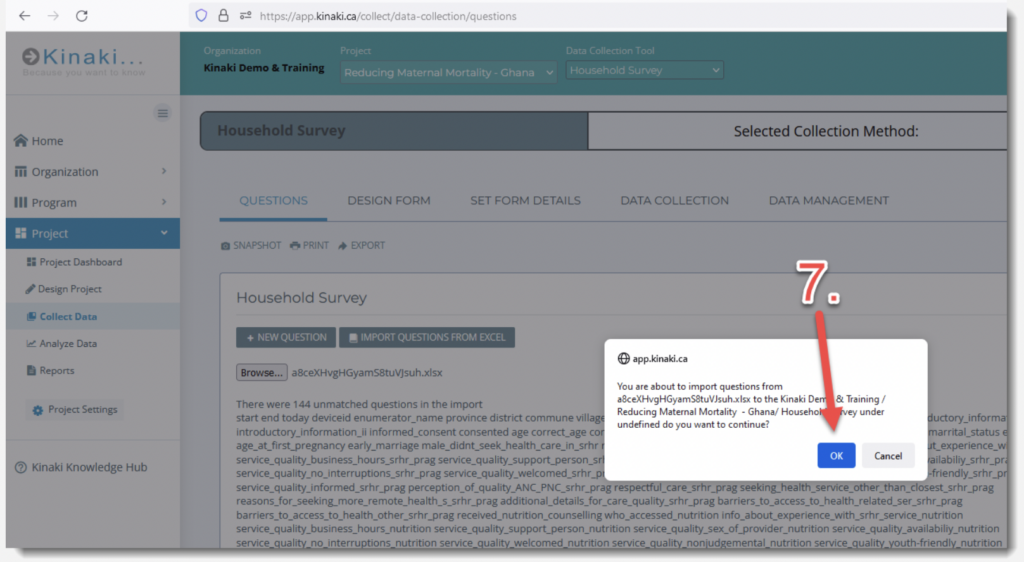Open Home in the sidebar
This screenshot has height=562, width=1024.
47,141
